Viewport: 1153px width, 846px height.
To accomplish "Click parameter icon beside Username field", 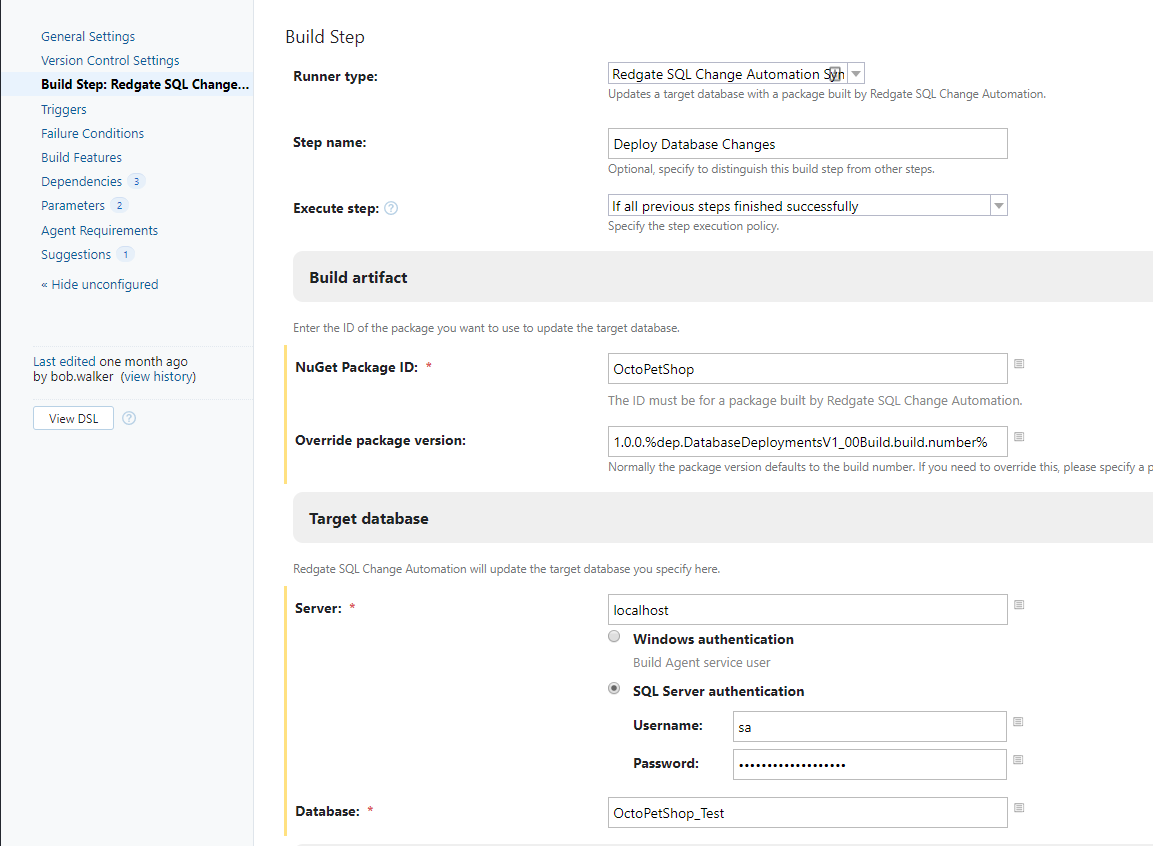I will click(1018, 722).
